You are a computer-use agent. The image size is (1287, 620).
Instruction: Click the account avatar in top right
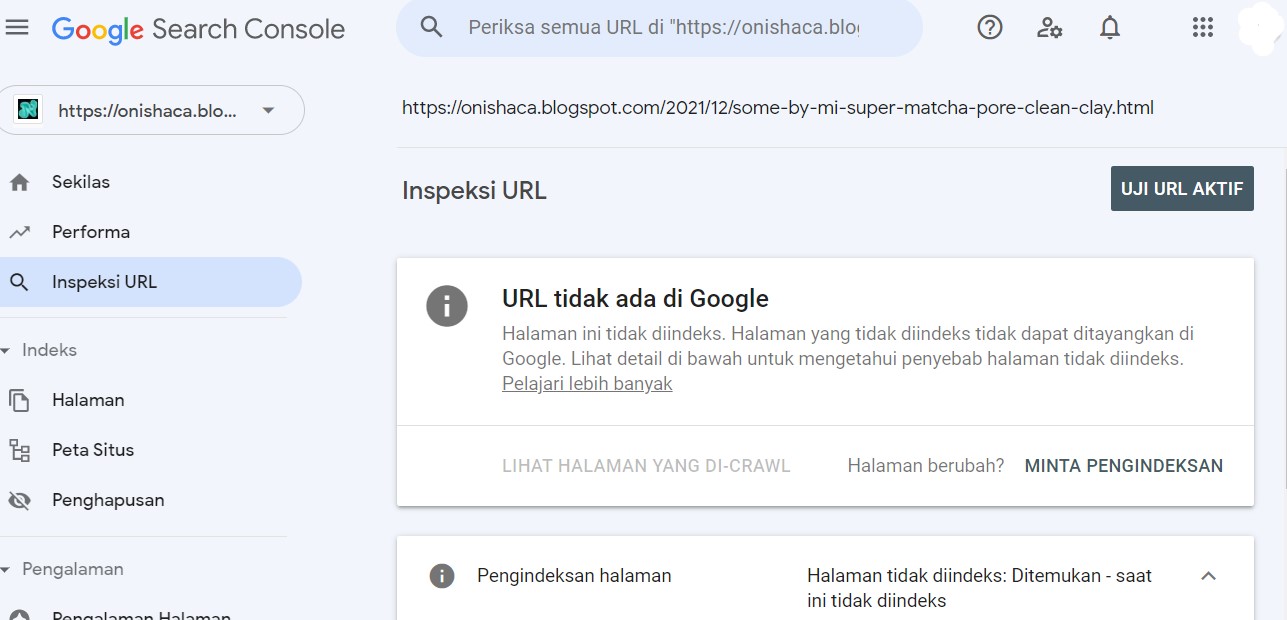(x=1260, y=28)
